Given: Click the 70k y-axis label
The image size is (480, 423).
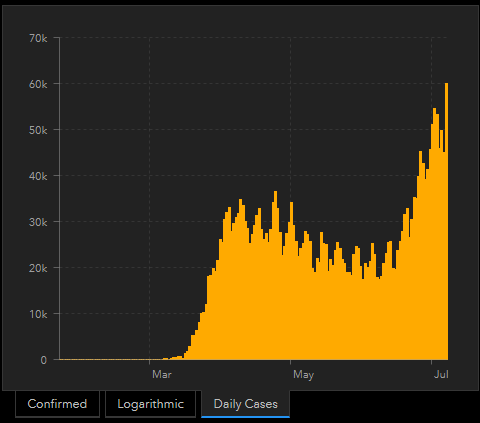Looking at the screenshot, I should coord(38,39).
